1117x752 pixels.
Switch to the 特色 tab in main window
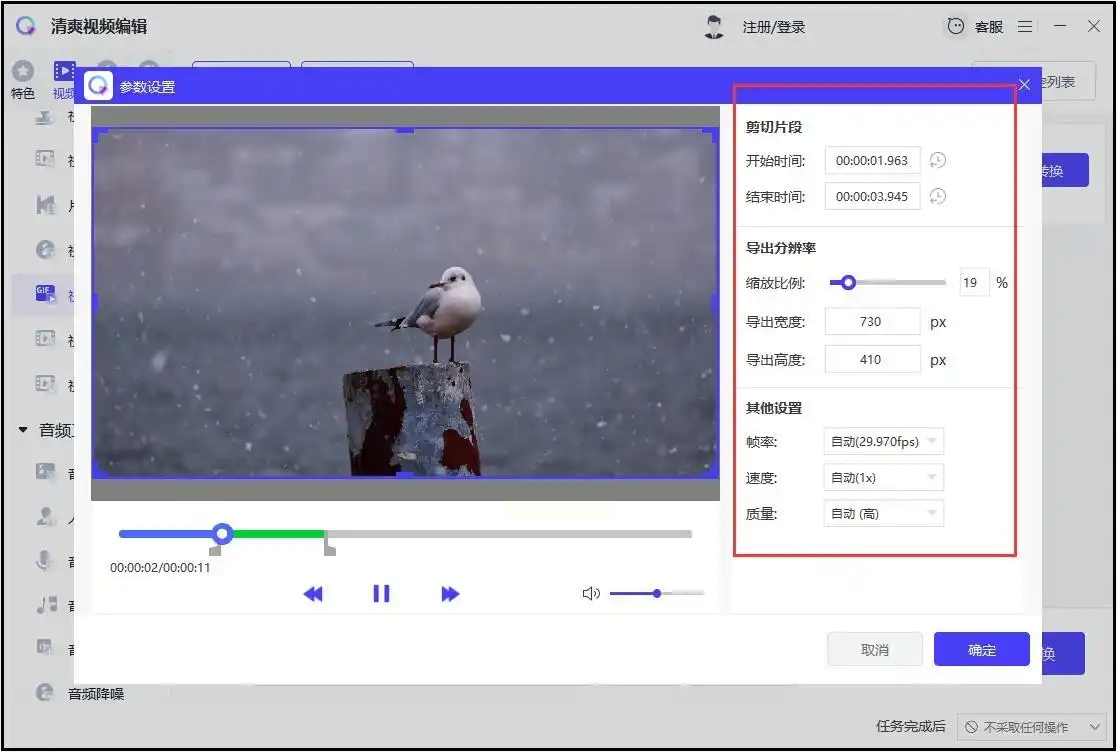click(x=23, y=79)
